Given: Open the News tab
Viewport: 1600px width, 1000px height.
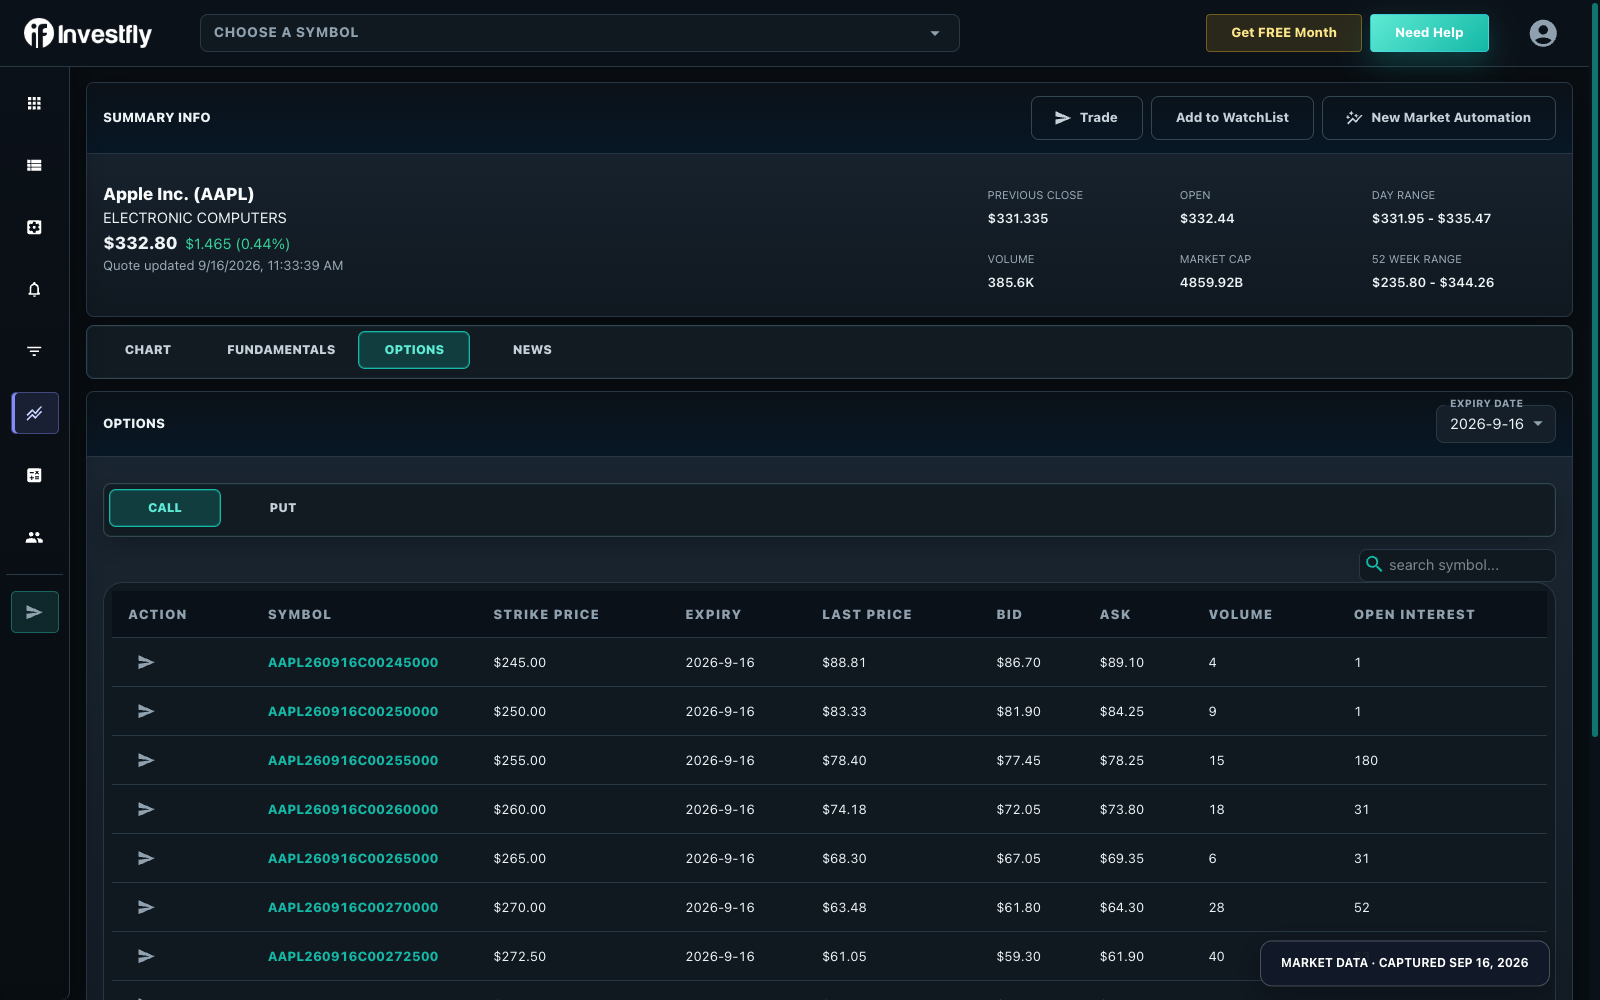Looking at the screenshot, I should [x=532, y=350].
